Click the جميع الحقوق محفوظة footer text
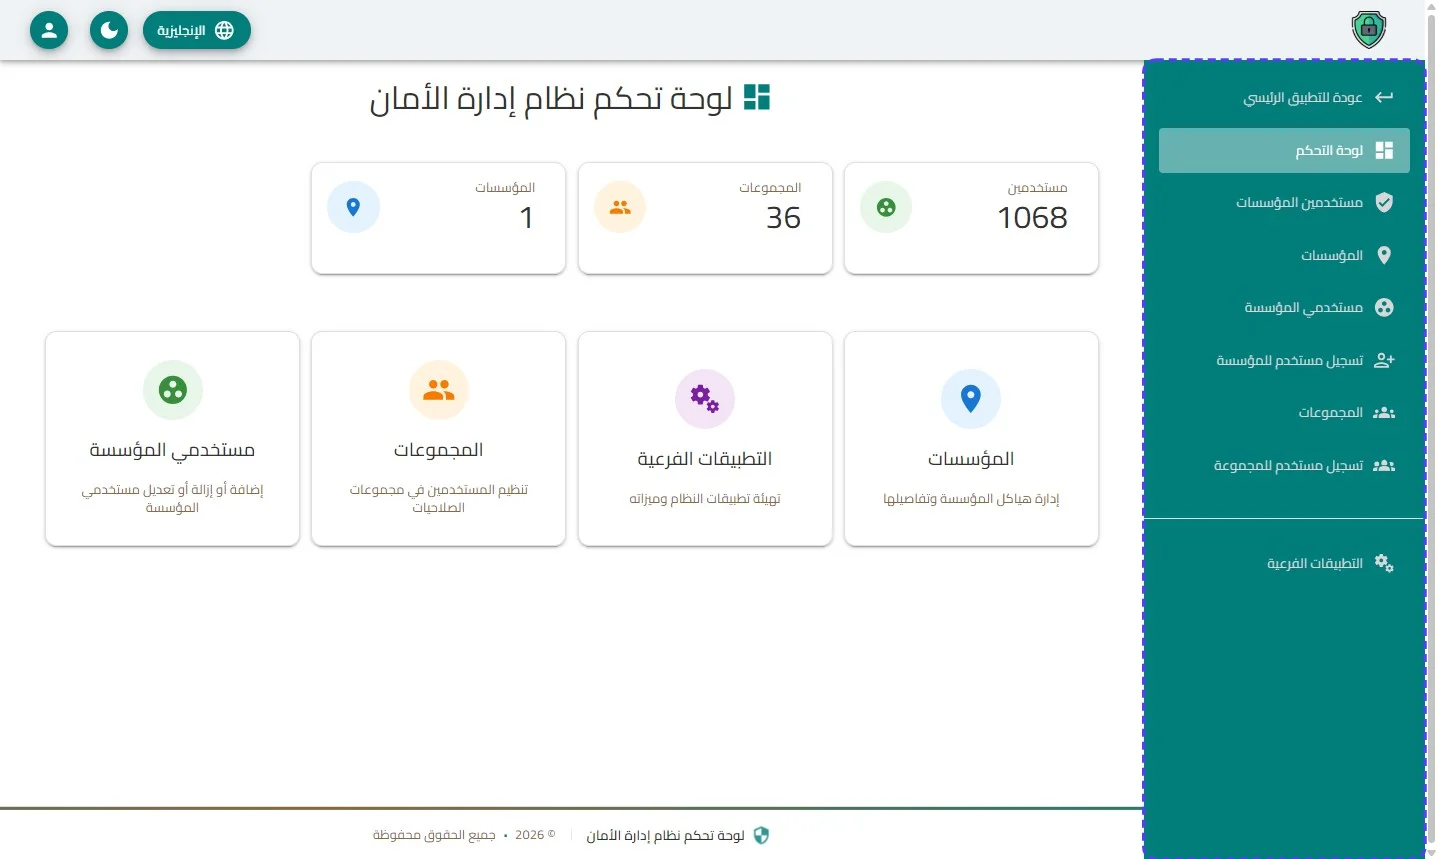1438x859 pixels. (x=434, y=835)
